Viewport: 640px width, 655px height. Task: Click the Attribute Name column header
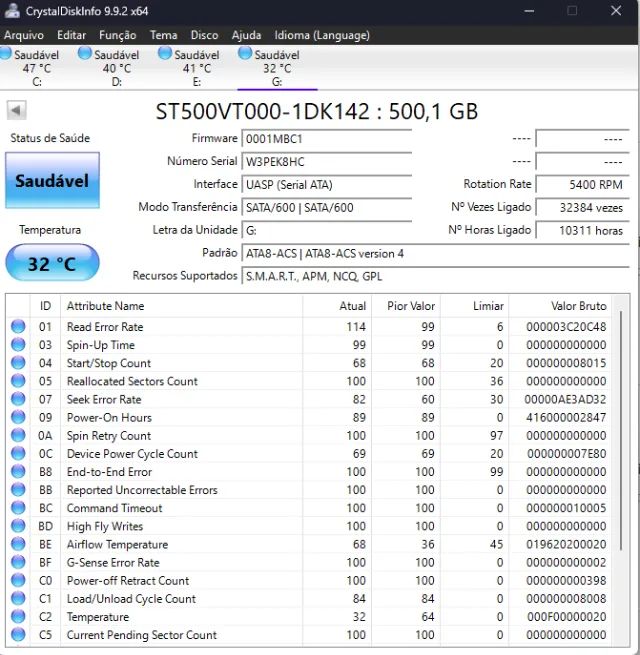[x=182, y=306]
